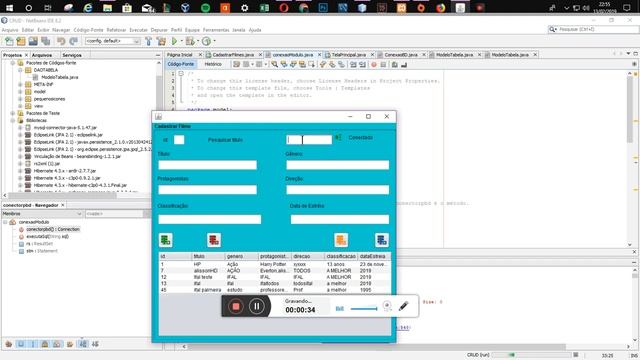Close the Página Inicial tab
The width and height of the screenshot is (640, 360).
200,54
